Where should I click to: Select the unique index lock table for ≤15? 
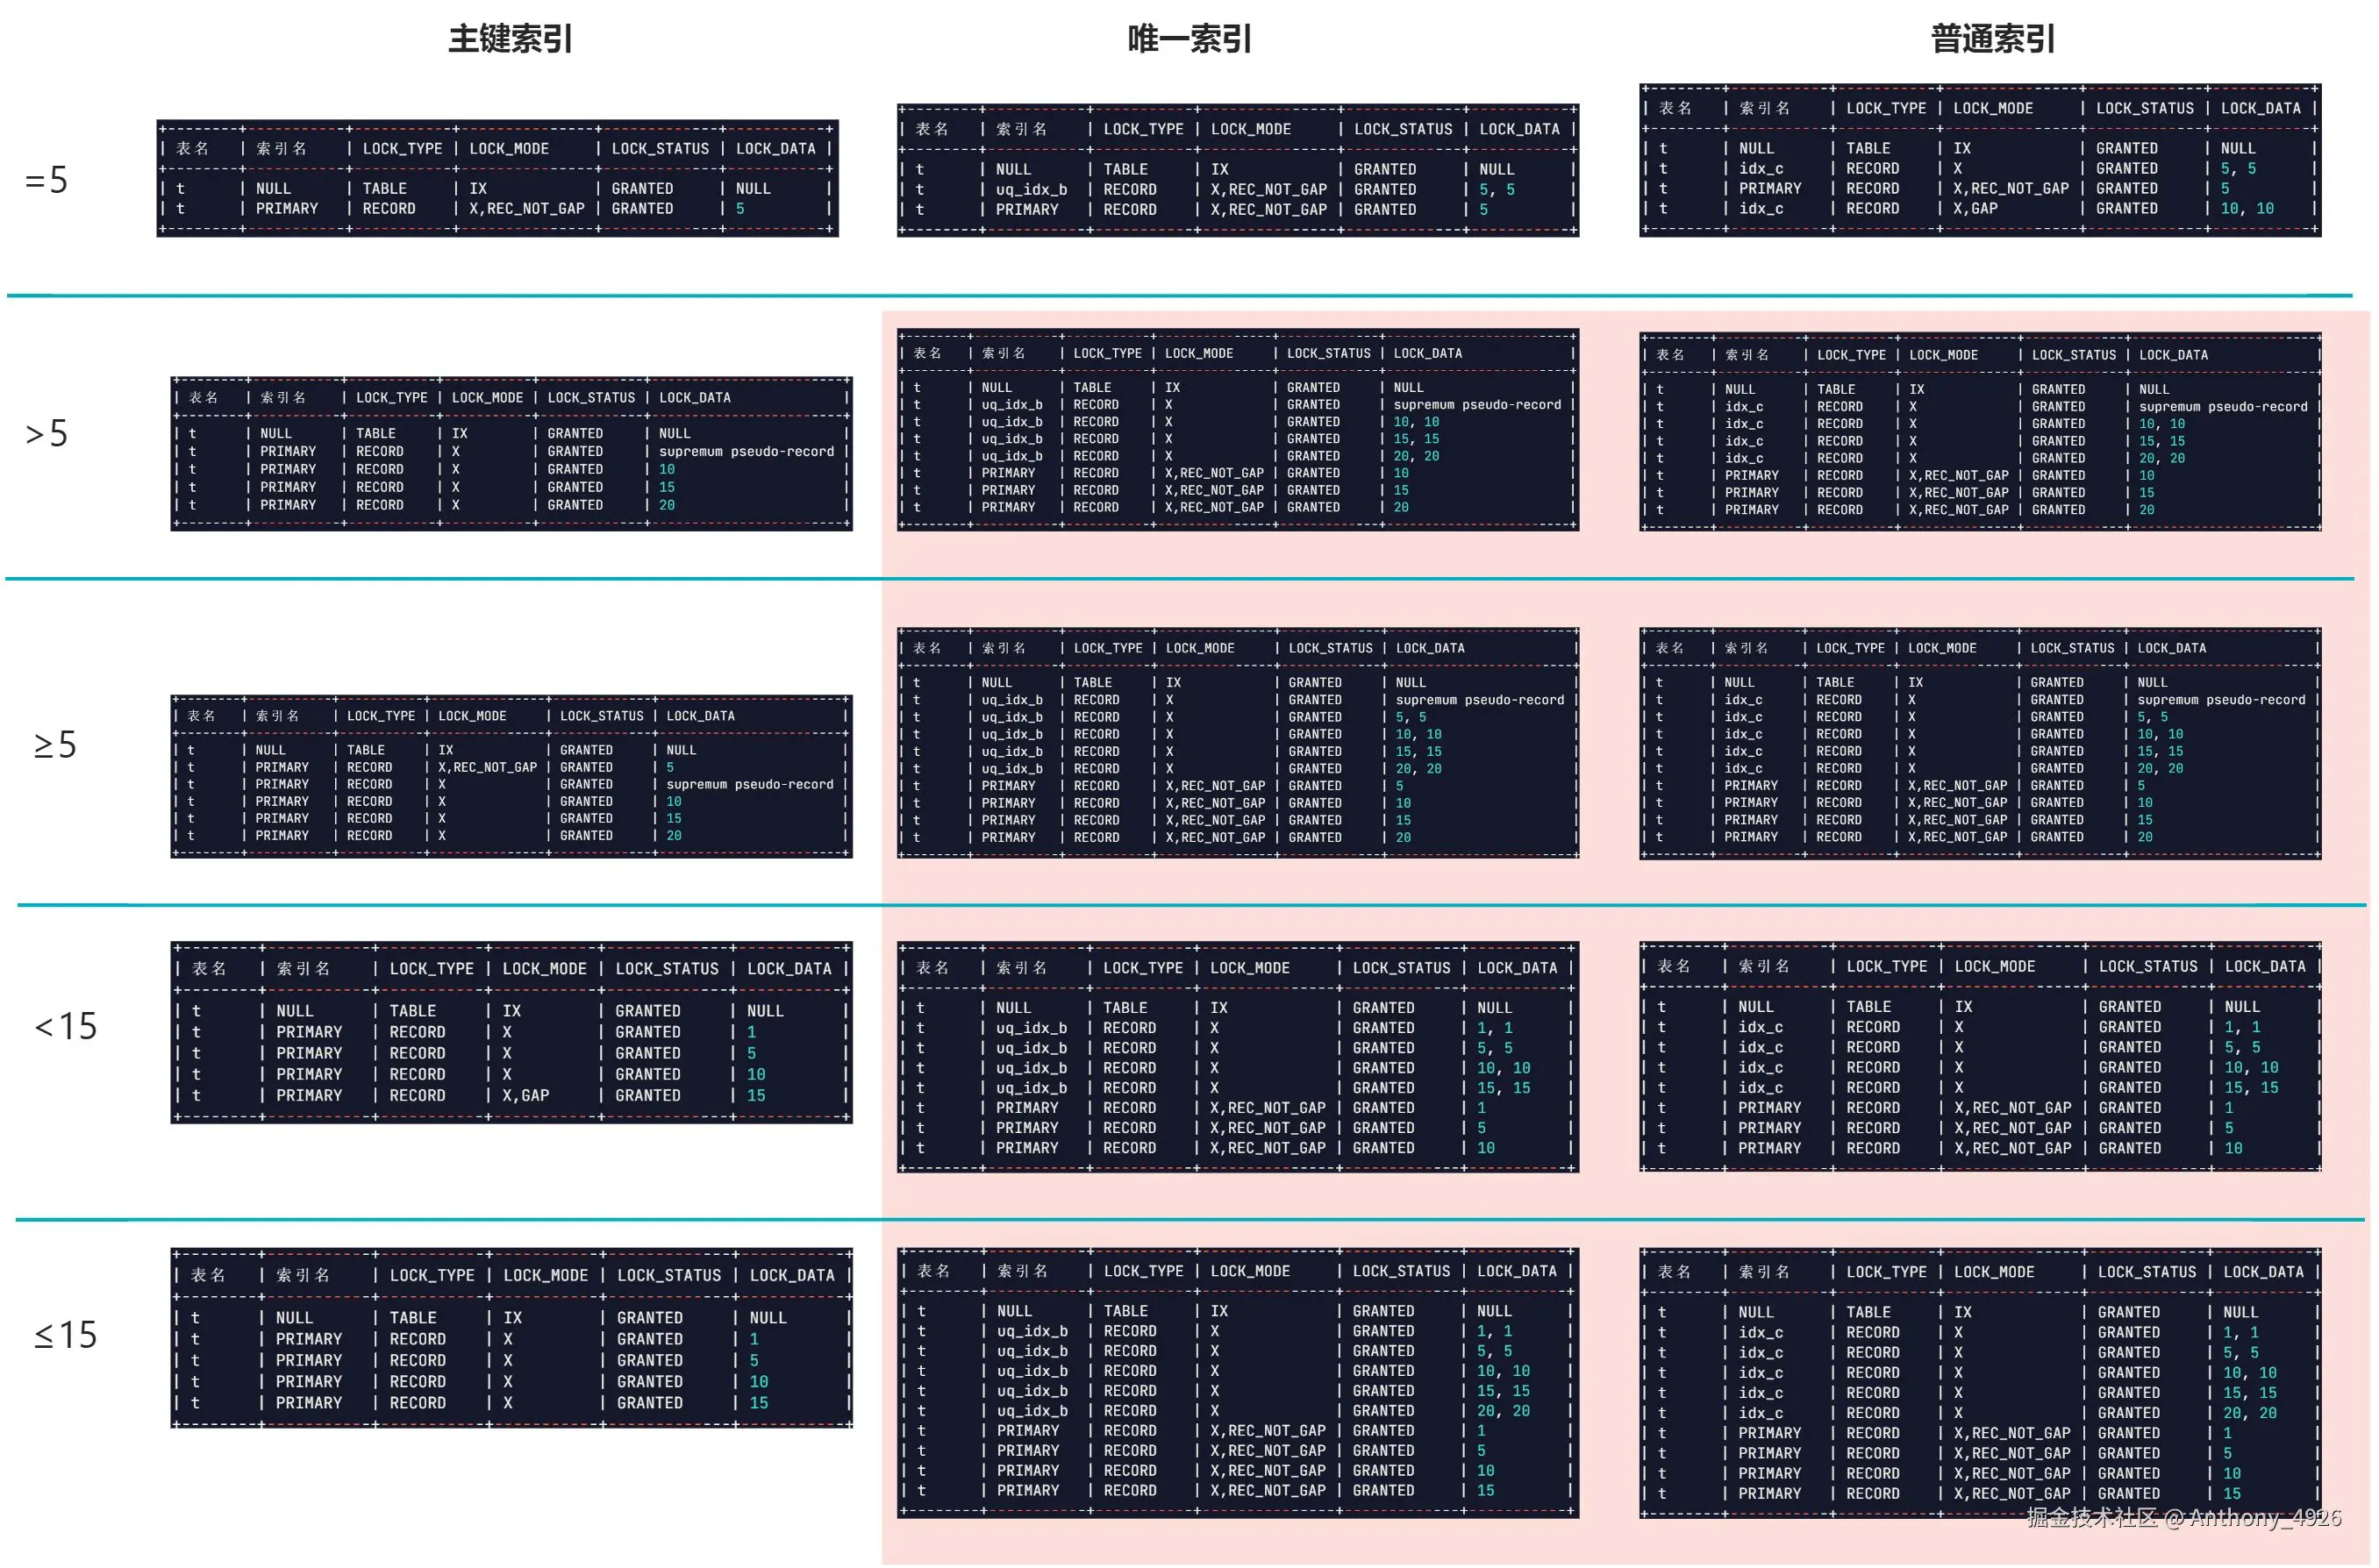pos(1237,1382)
